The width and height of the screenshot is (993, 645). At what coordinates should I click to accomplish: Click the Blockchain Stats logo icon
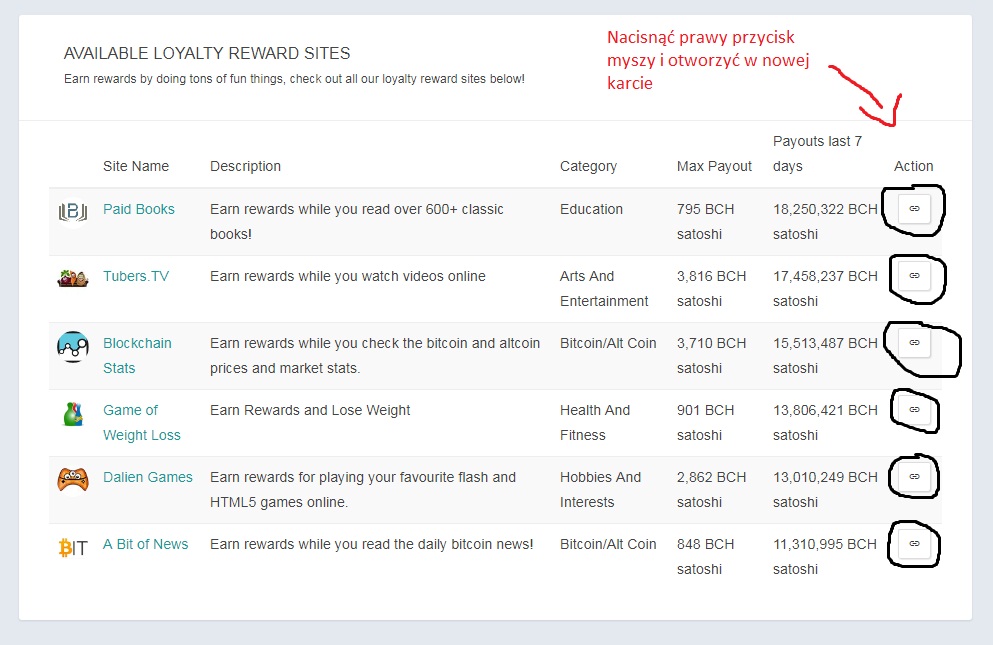pyautogui.click(x=73, y=347)
